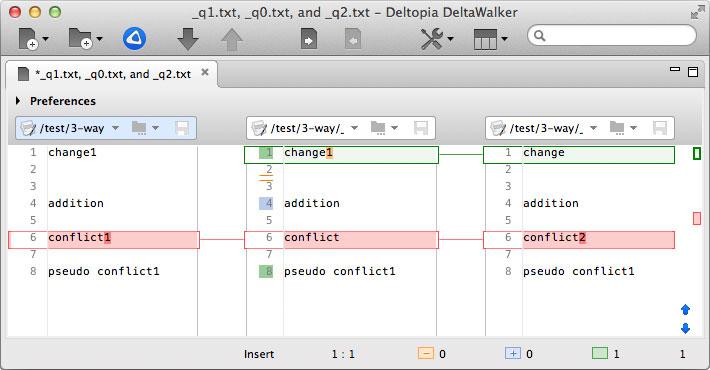This screenshot has height=370, width=710.
Task: Click the middle pane browse folder icon
Action: pos(378,128)
